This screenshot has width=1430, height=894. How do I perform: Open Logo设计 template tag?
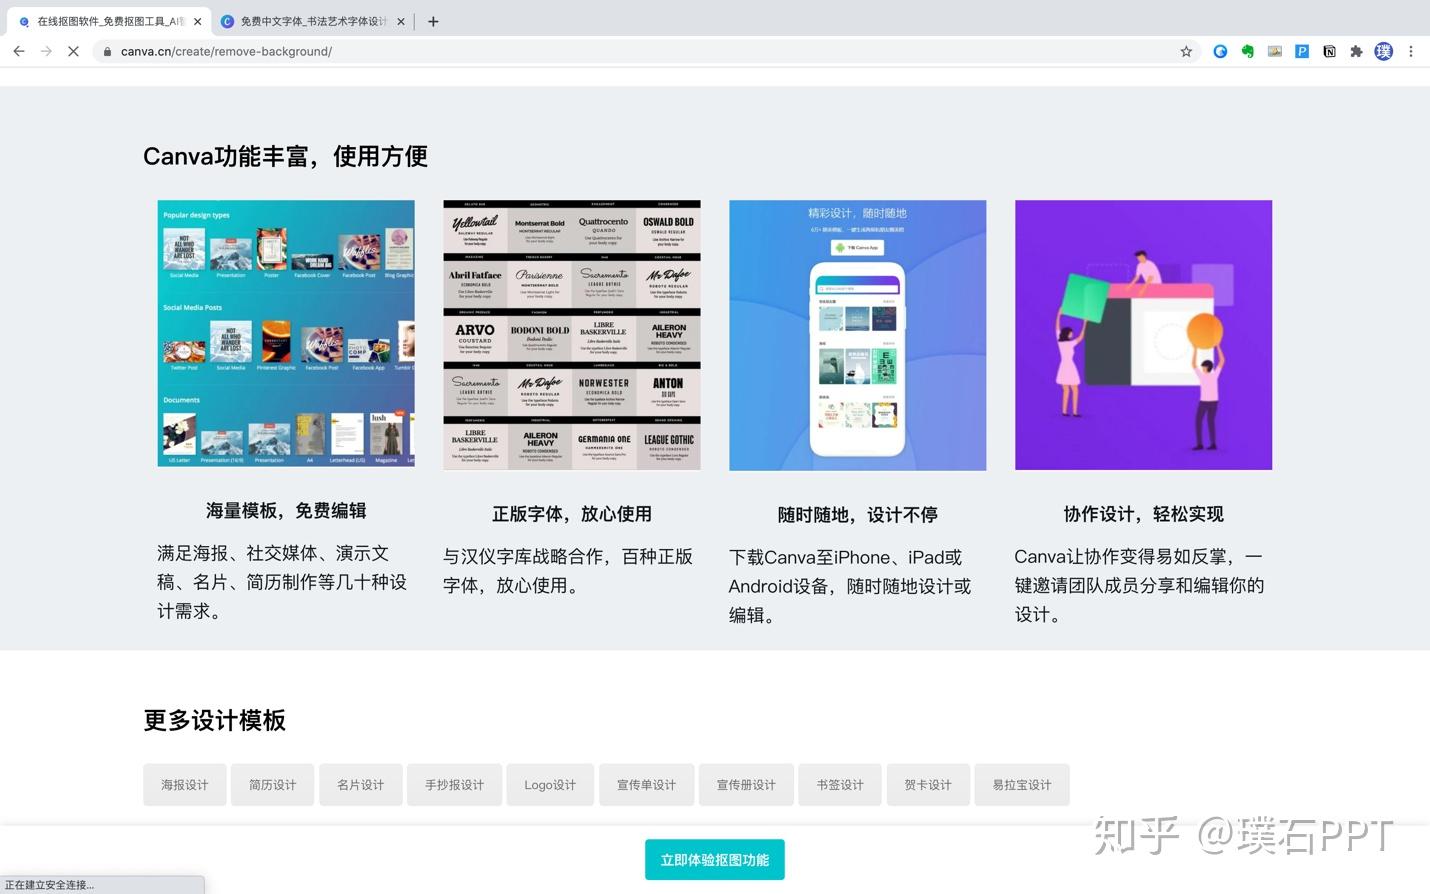click(550, 785)
